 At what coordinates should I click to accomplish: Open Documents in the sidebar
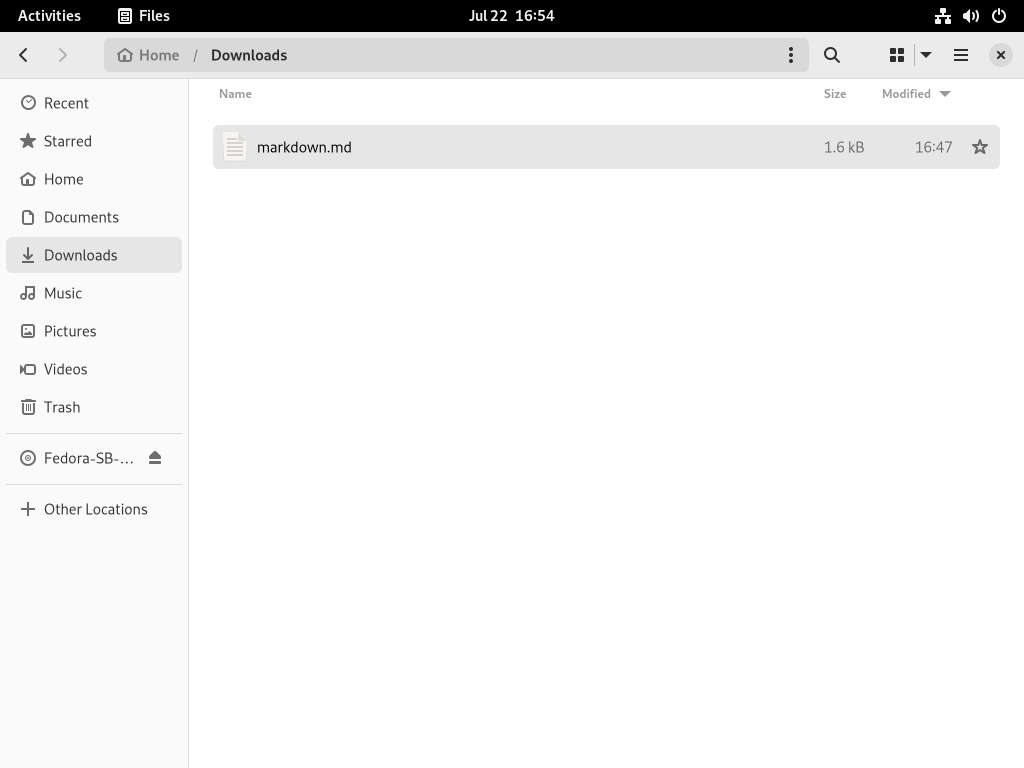pos(94,217)
